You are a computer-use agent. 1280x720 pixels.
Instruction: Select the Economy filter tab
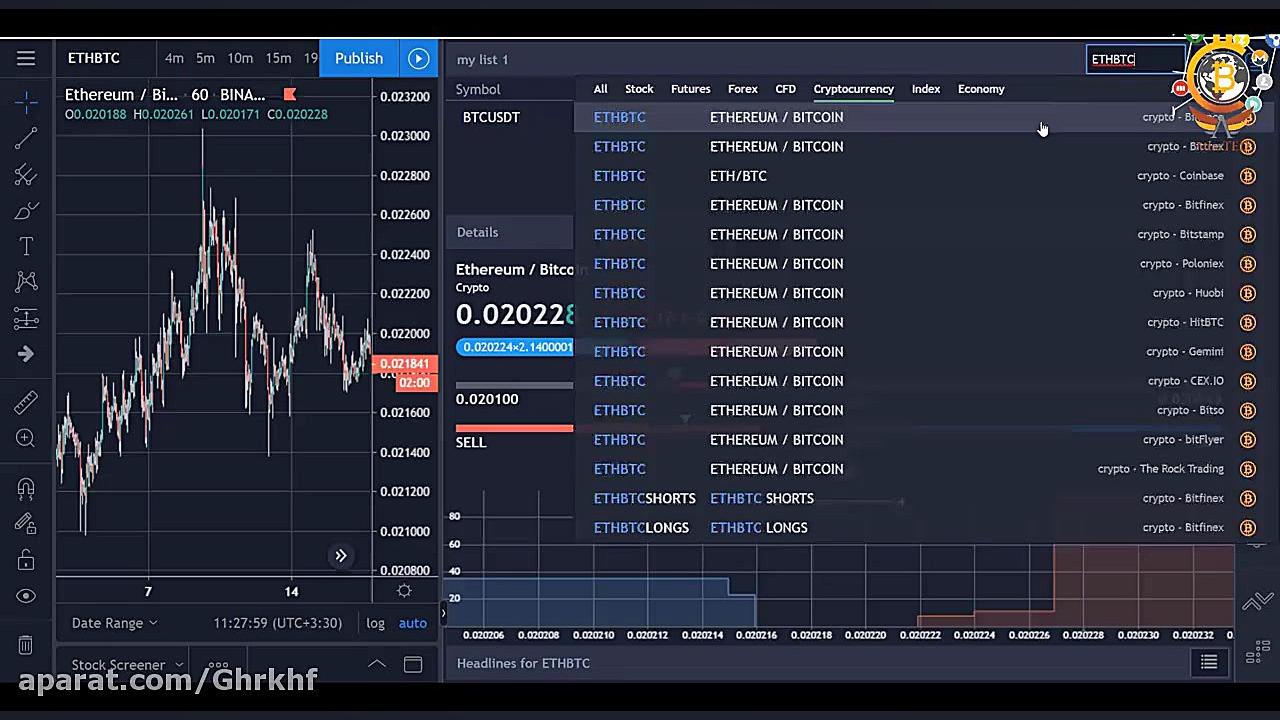pos(981,89)
